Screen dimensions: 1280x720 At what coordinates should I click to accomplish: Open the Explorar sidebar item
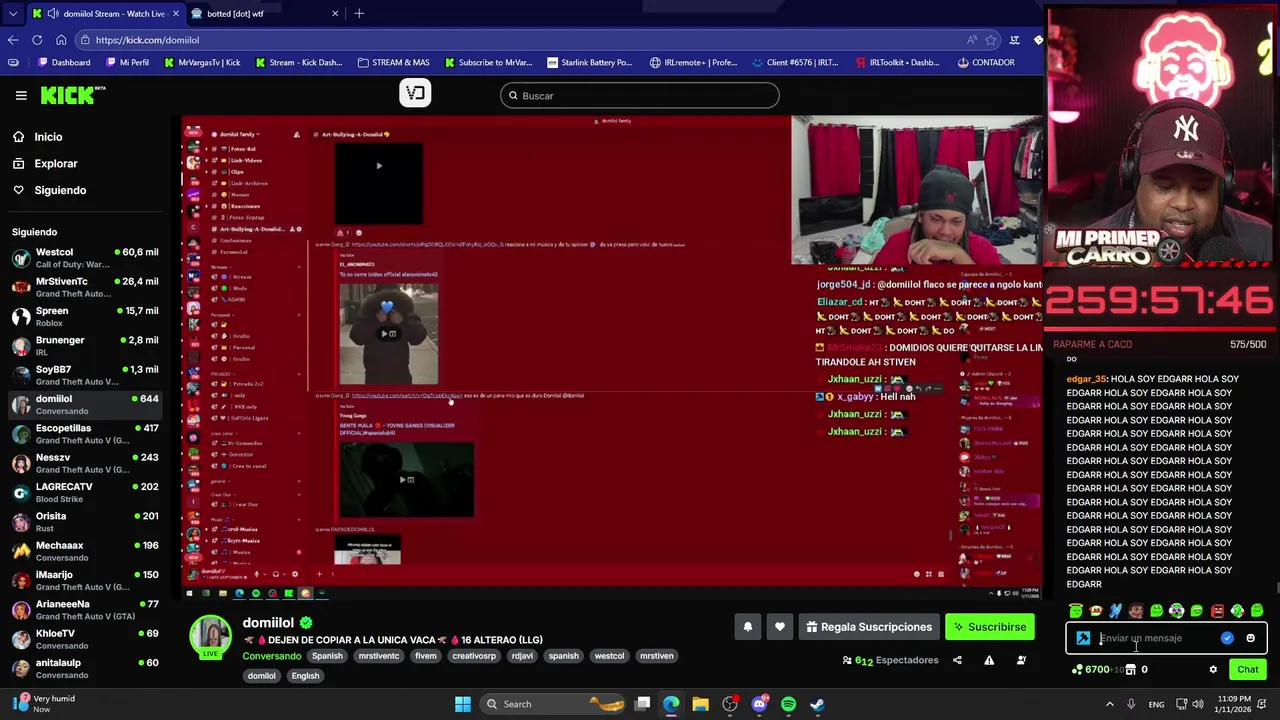[x=55, y=163]
